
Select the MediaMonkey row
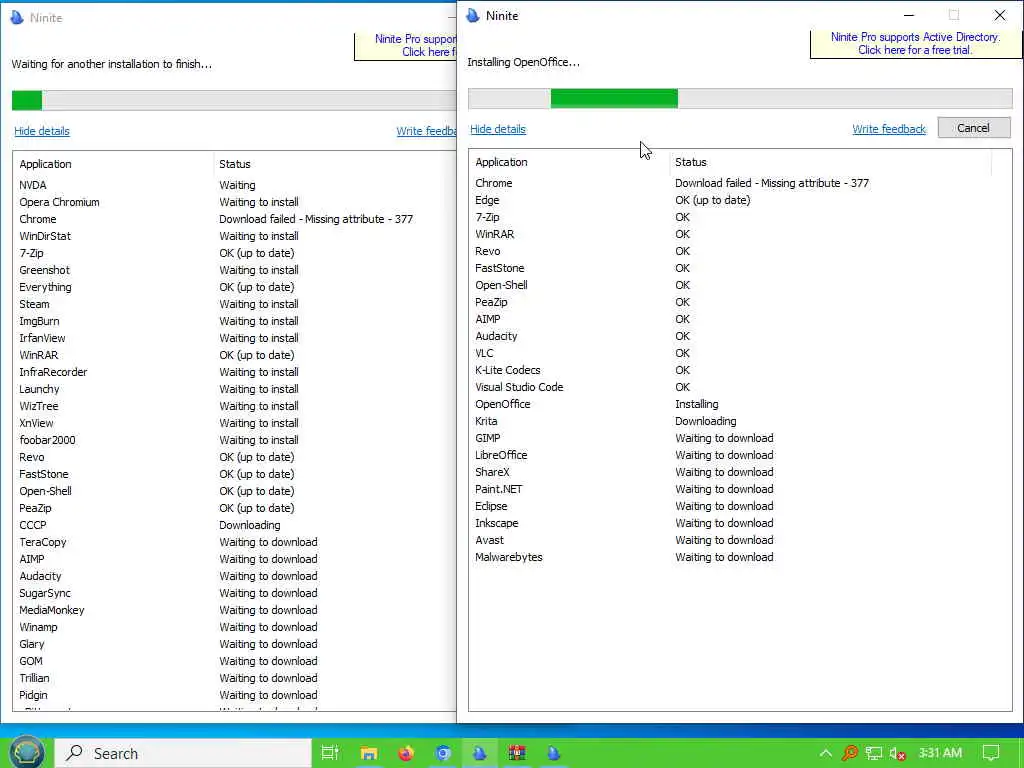point(235,610)
